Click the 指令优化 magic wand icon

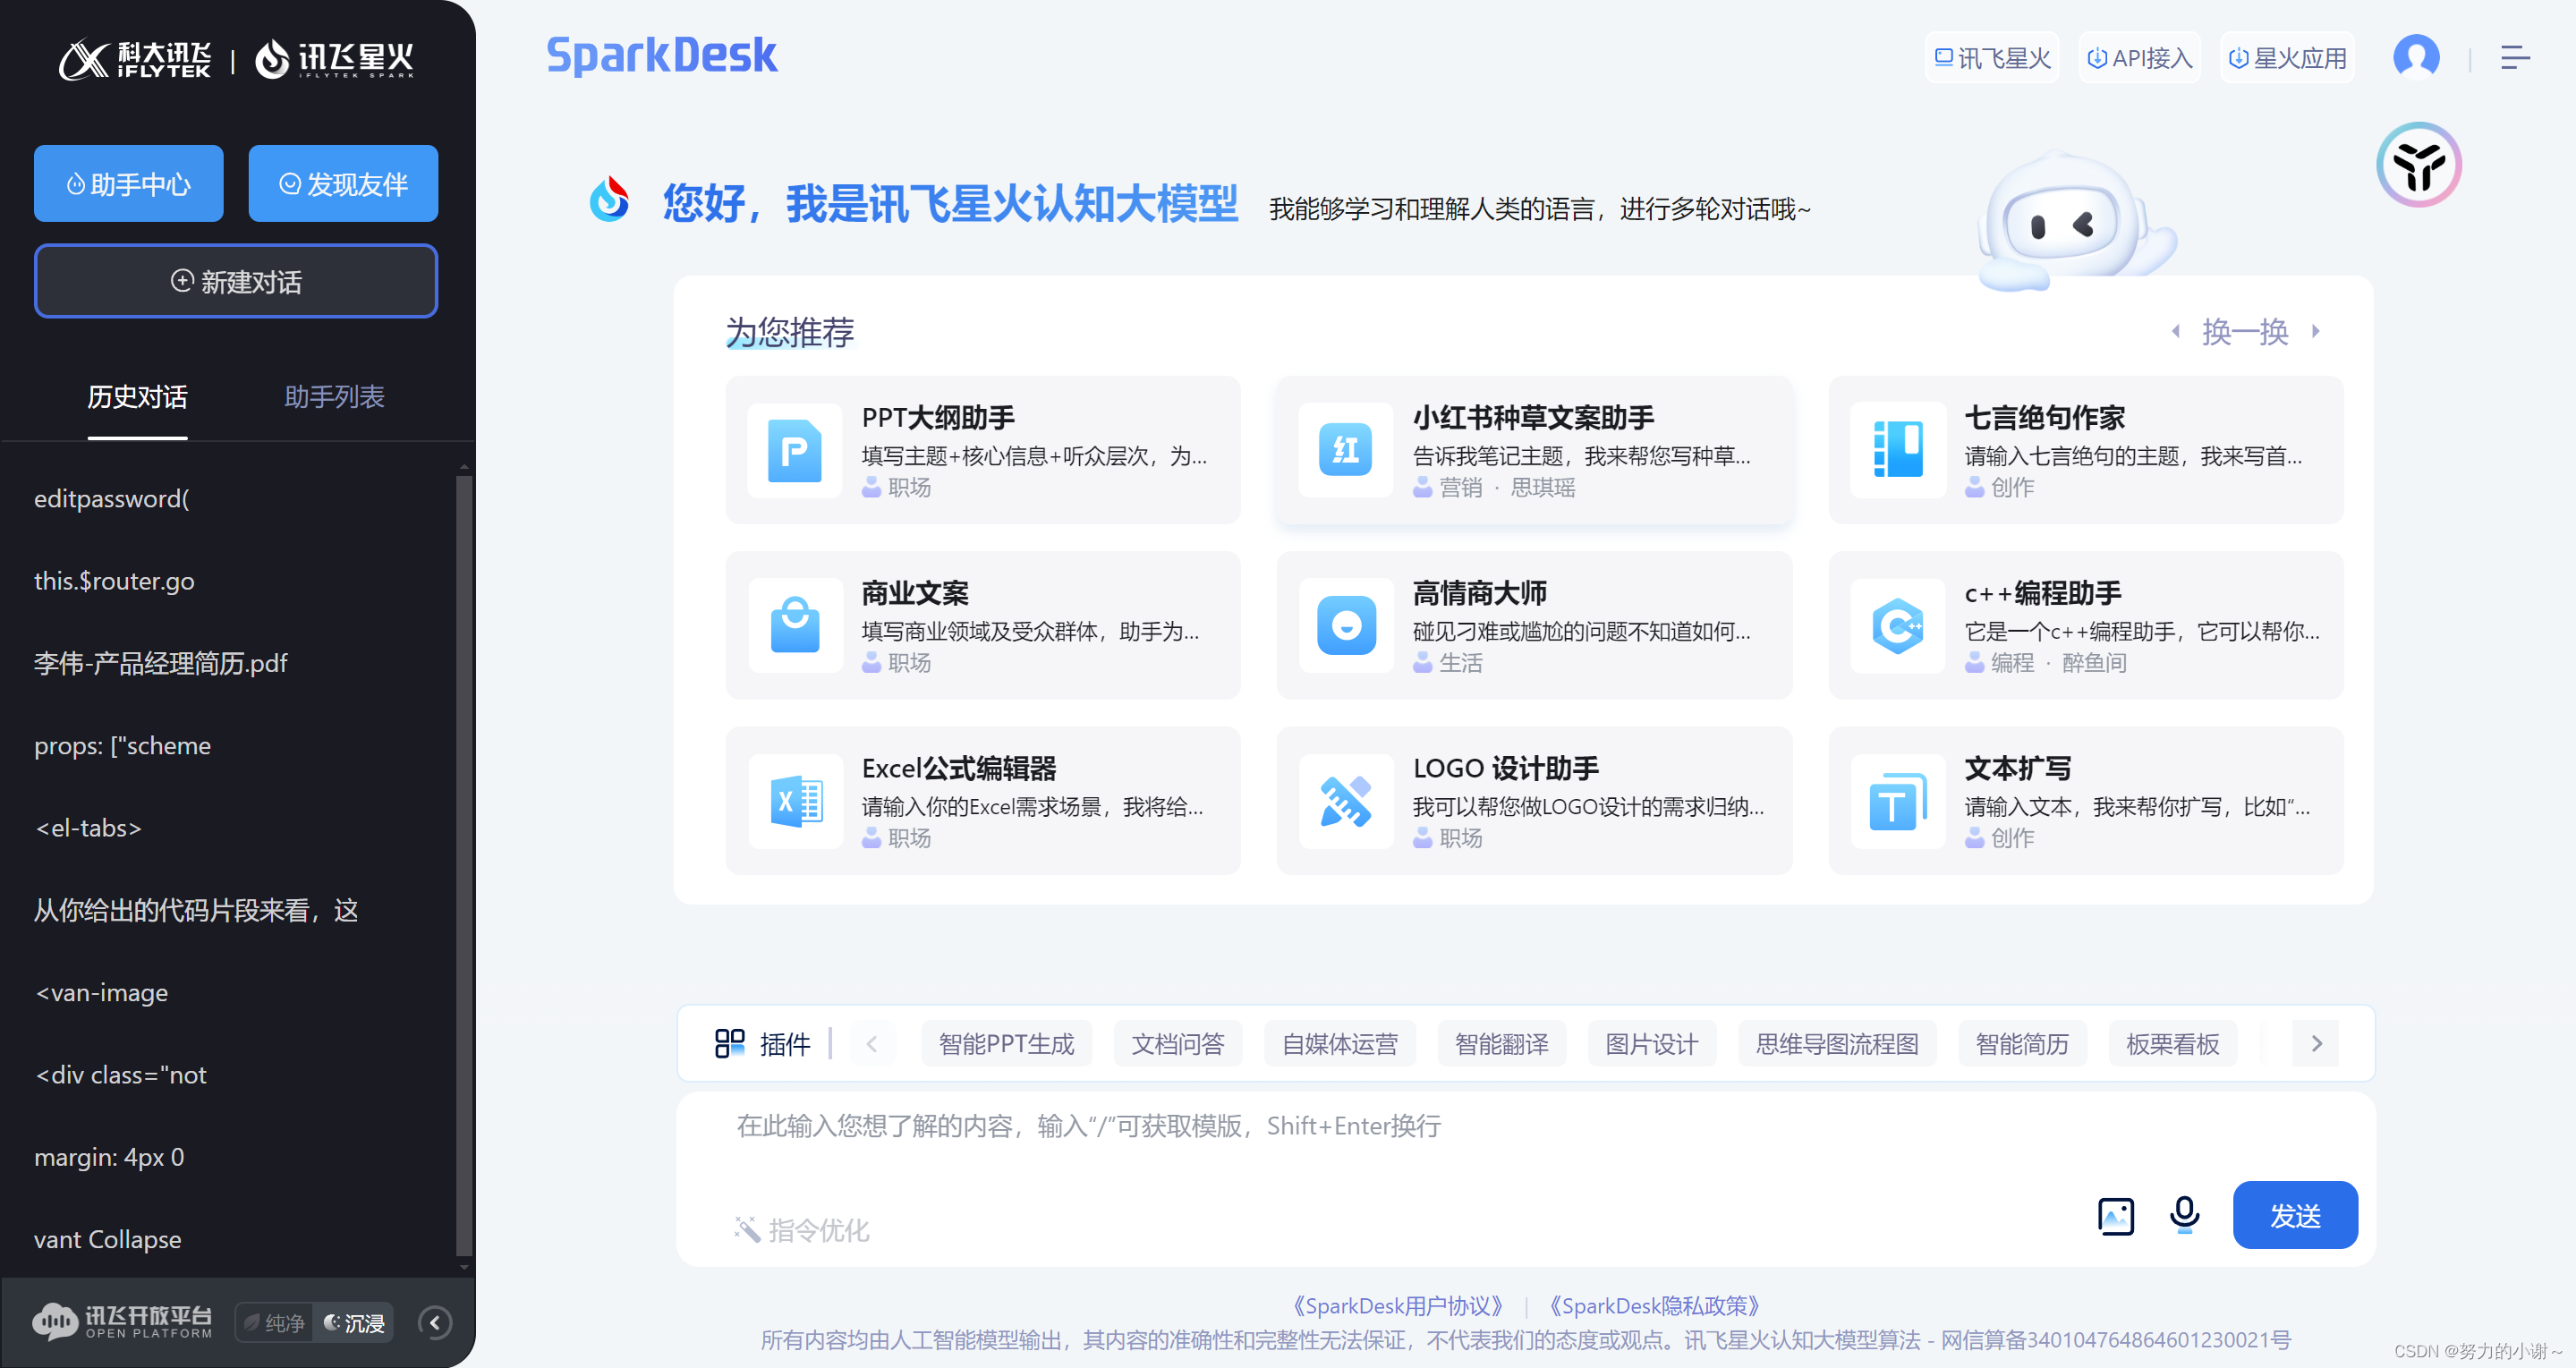[x=746, y=1229]
